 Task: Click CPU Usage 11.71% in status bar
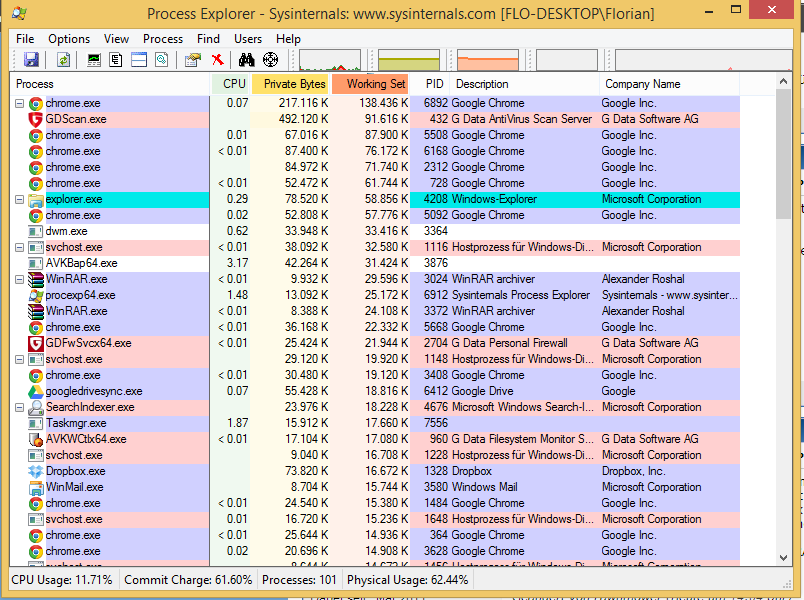click(62, 580)
